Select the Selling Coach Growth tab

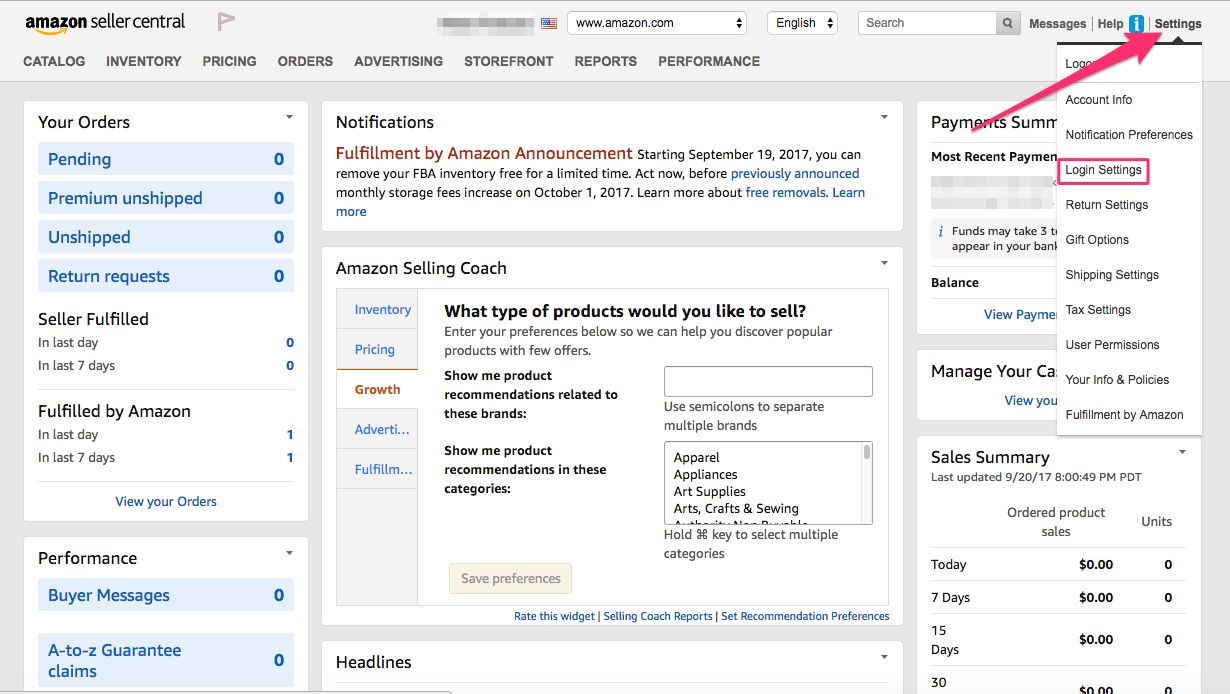(x=377, y=390)
